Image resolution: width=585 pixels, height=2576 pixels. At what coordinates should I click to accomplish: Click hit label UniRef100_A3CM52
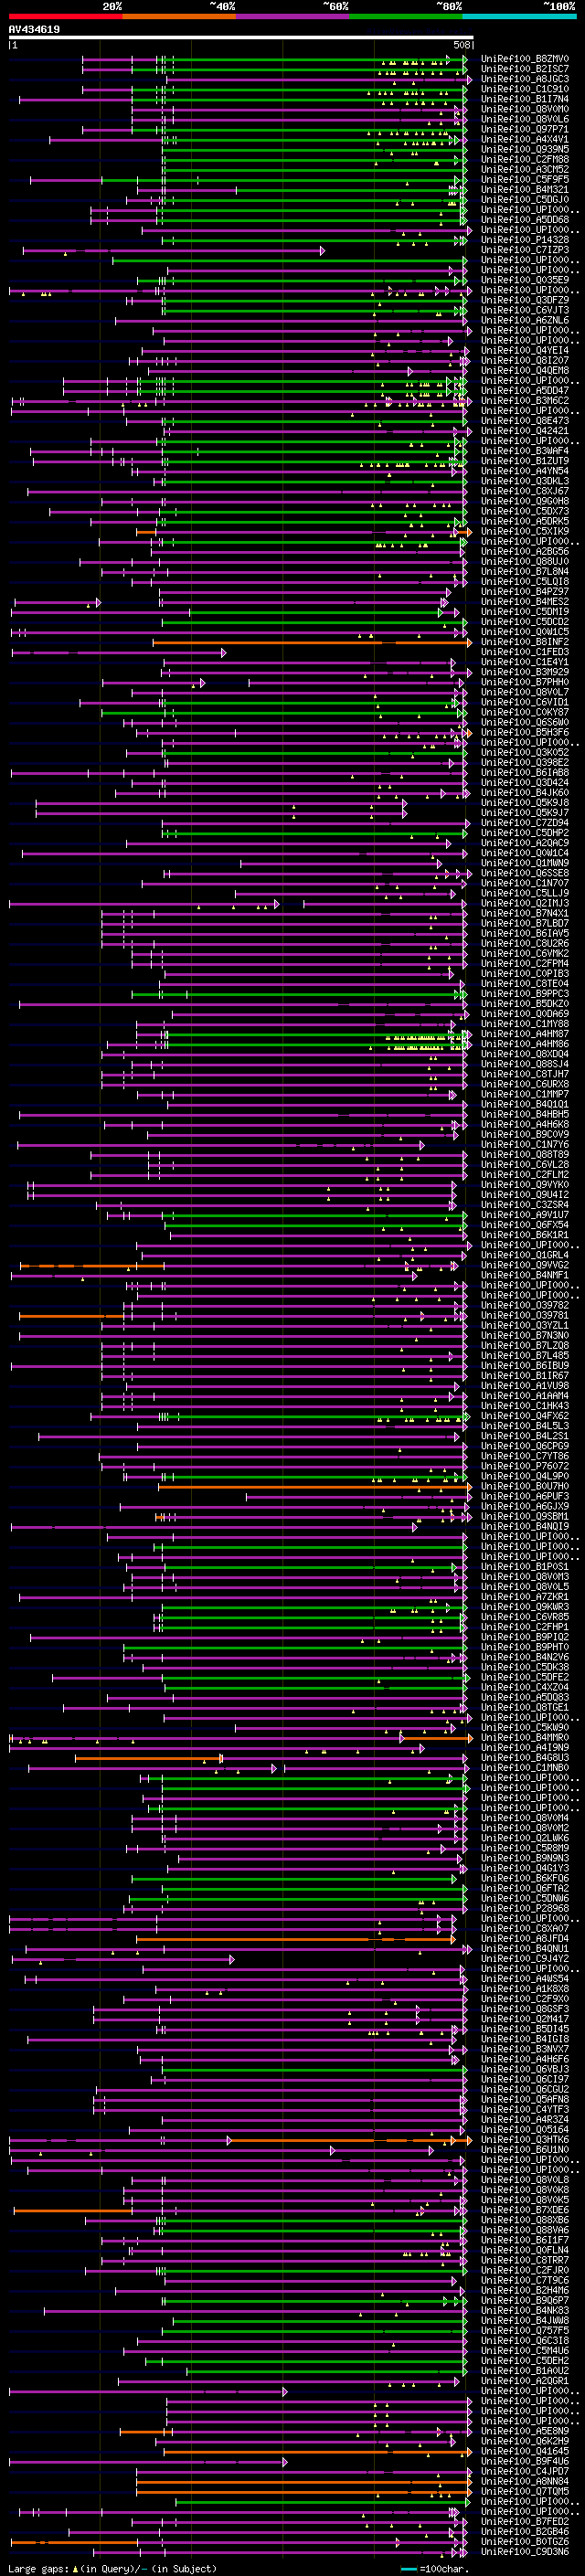(x=524, y=169)
